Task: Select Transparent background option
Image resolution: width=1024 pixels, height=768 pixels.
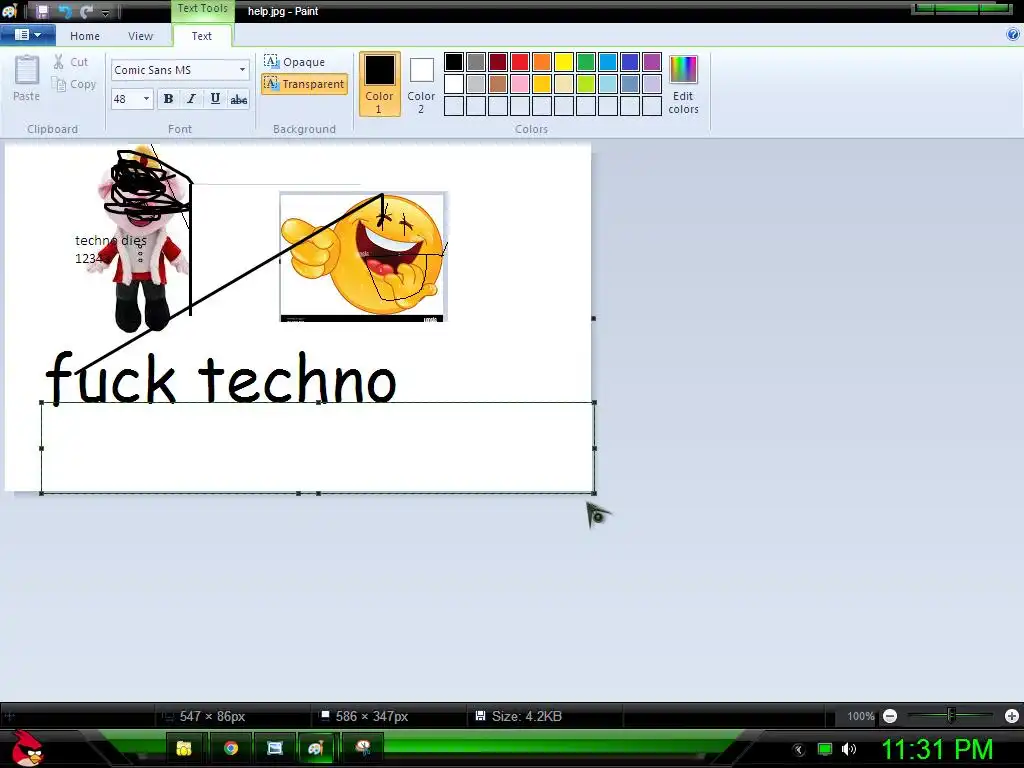Action: click(x=304, y=84)
